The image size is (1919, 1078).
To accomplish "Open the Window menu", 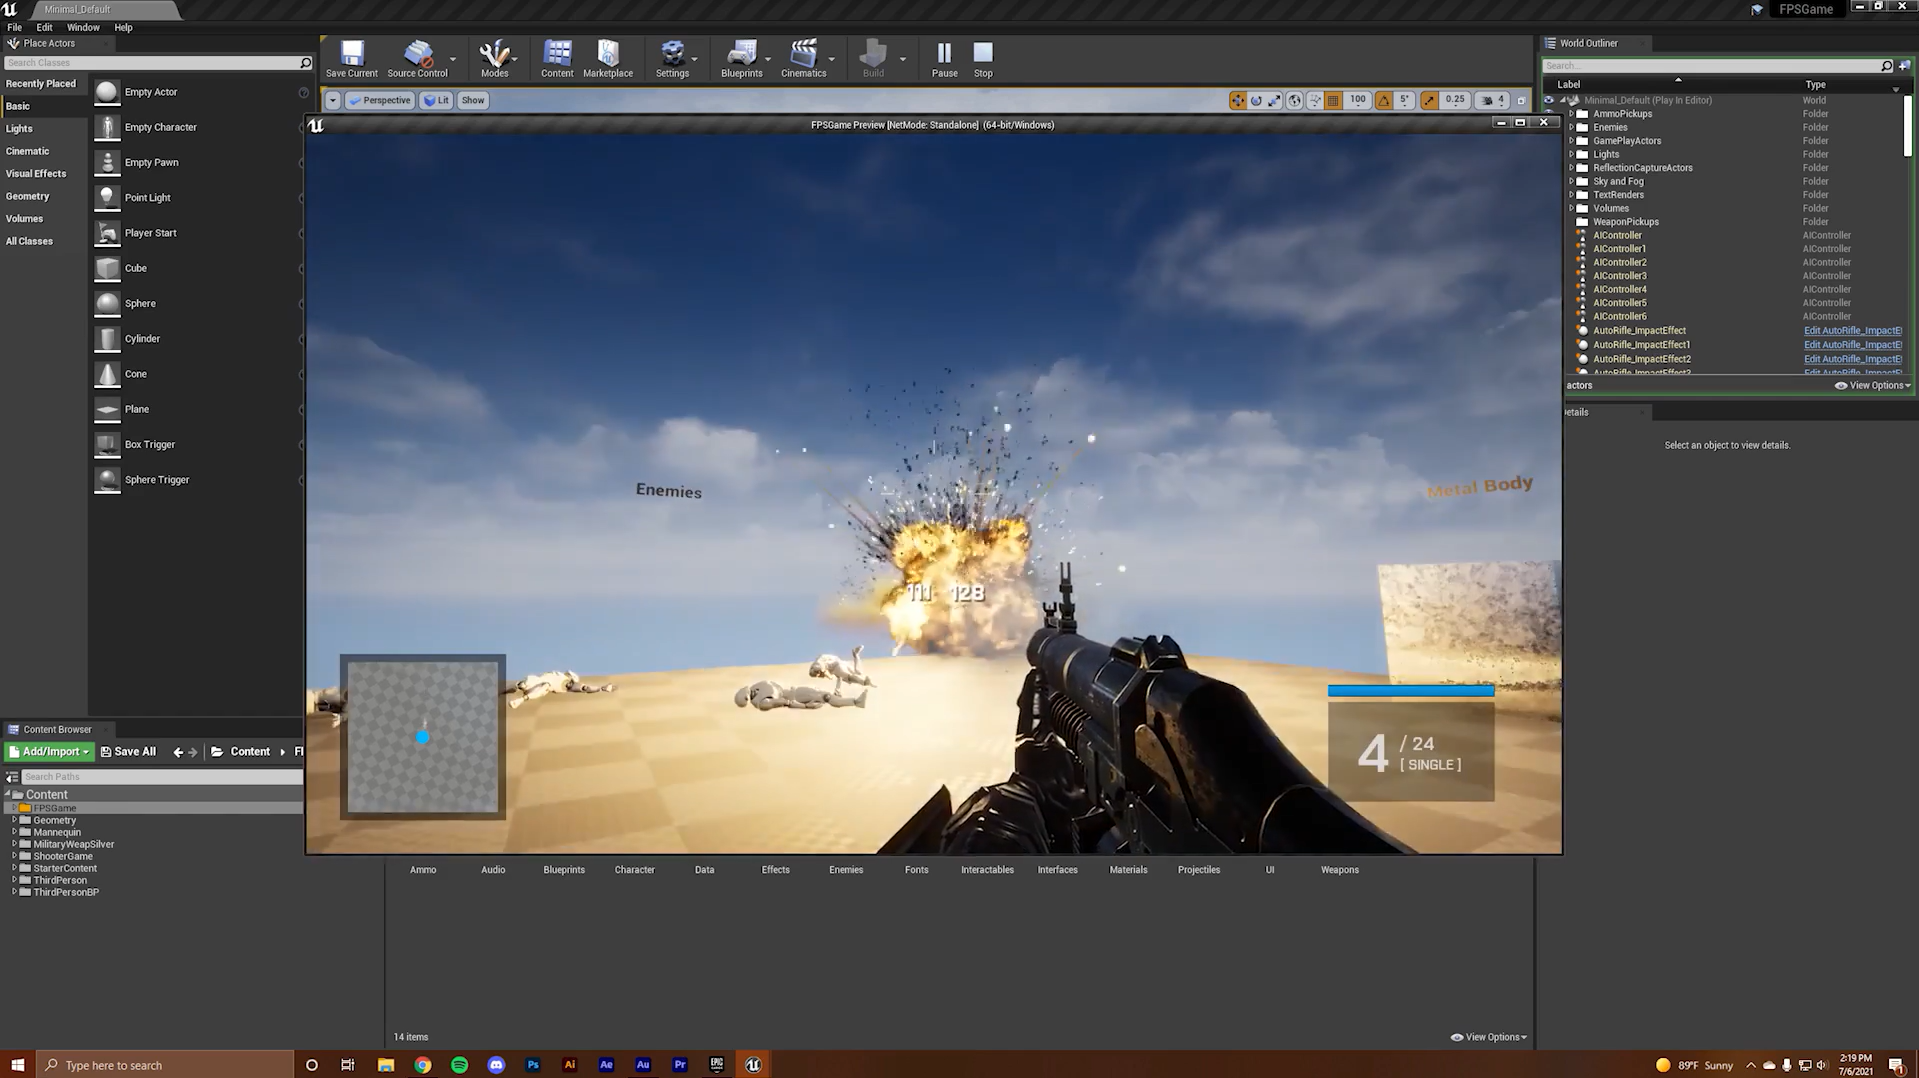I will click(x=83, y=27).
